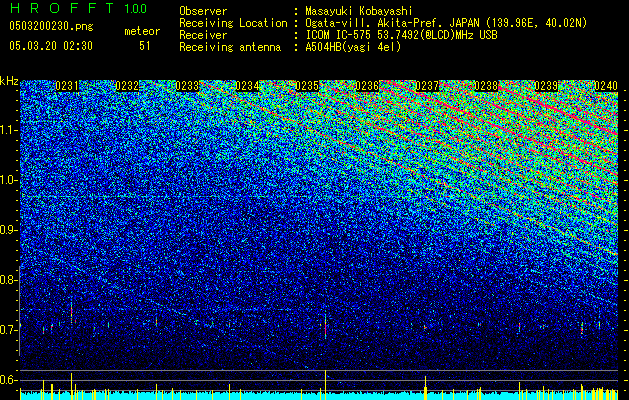Viewport: 629px width, 400px height.
Task: Click the kHz axis unit label
Action: [9, 81]
